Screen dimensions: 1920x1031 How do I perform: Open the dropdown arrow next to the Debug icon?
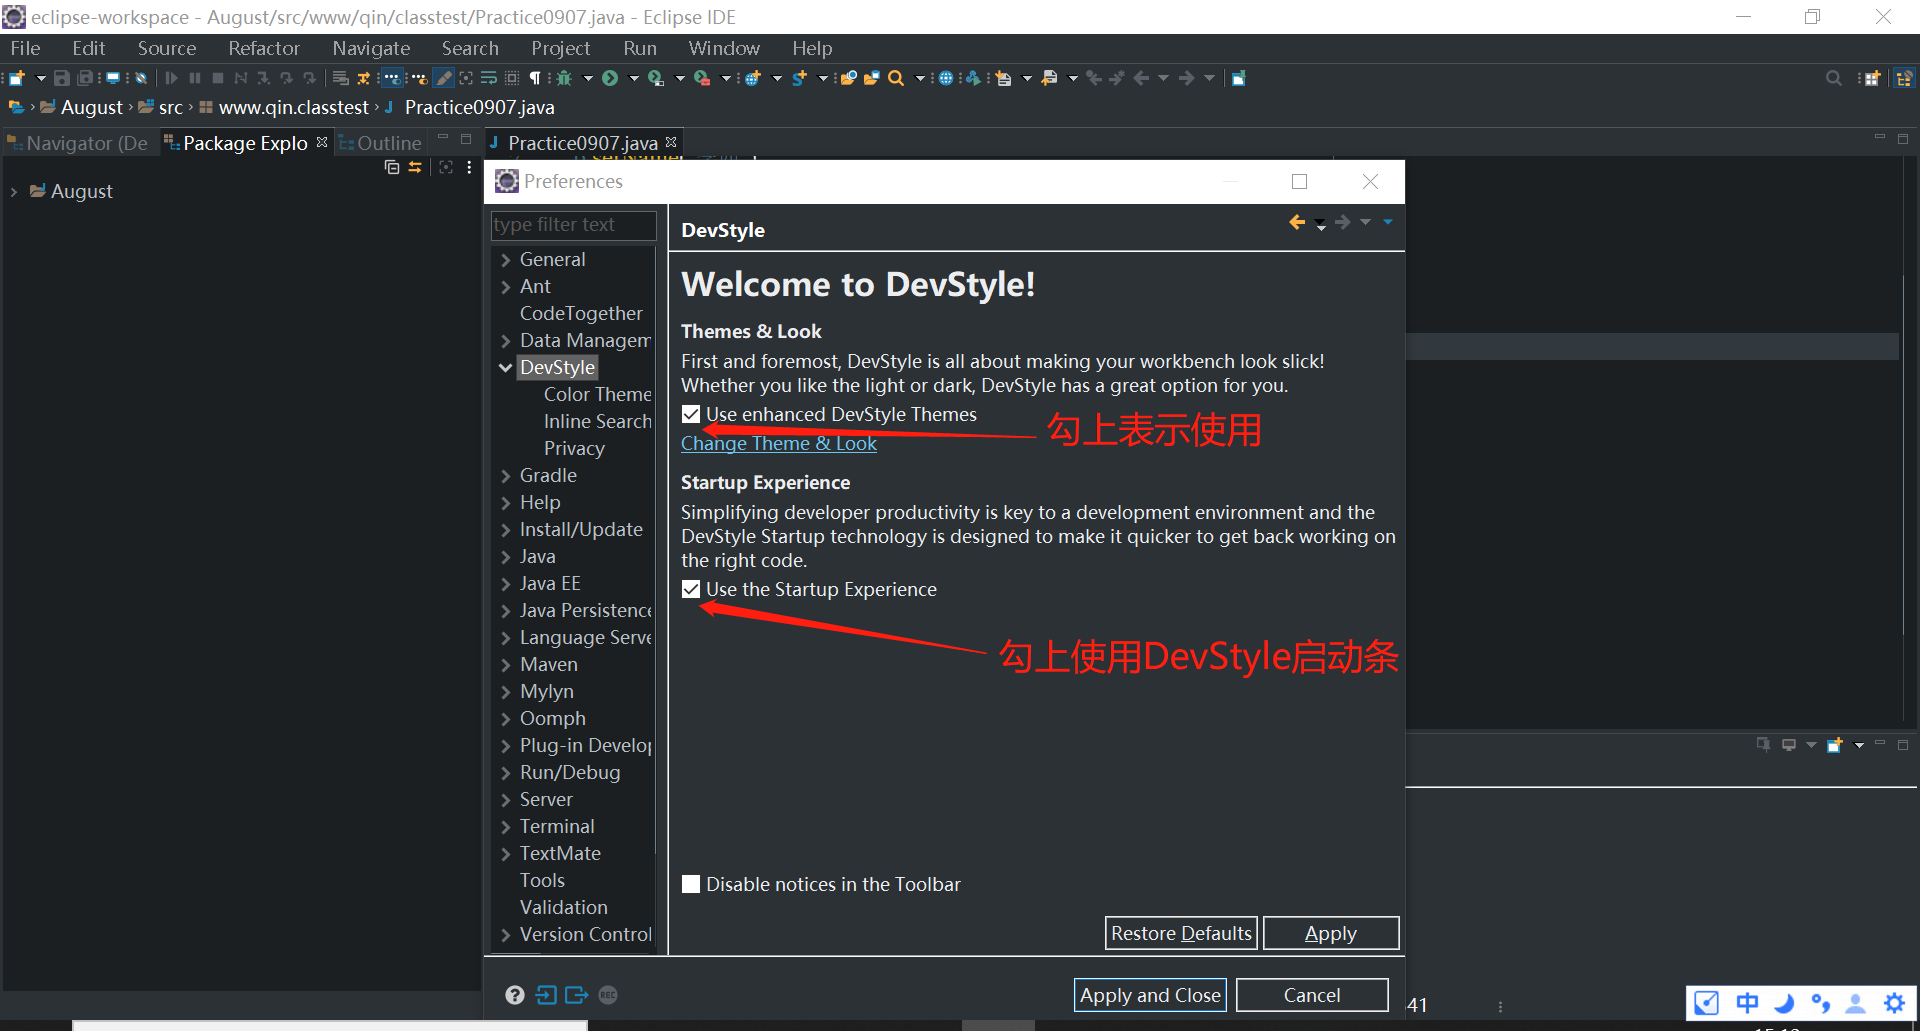click(588, 78)
